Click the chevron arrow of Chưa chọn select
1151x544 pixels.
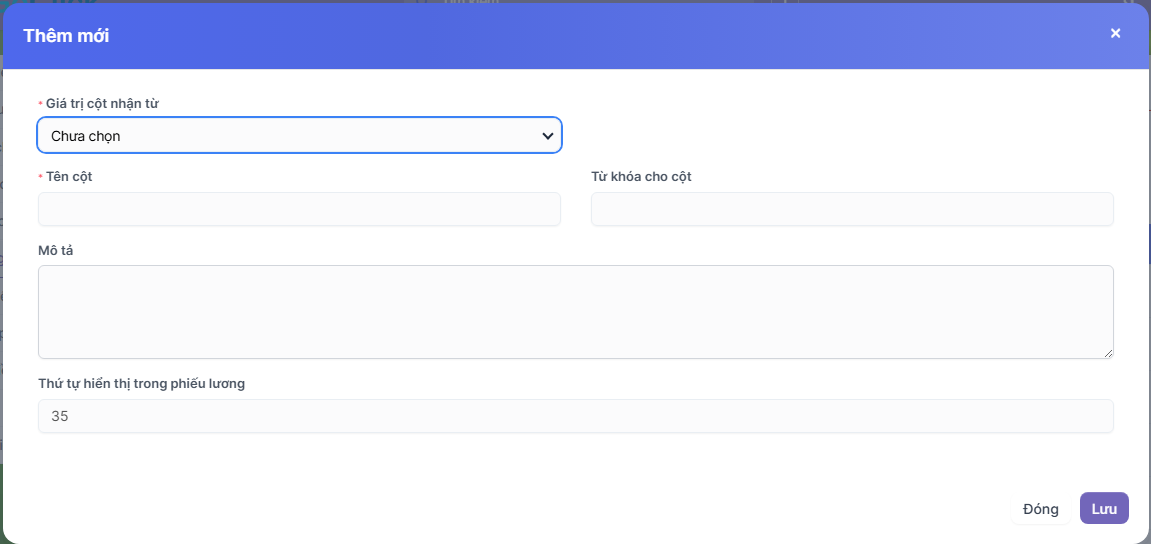[x=547, y=135]
